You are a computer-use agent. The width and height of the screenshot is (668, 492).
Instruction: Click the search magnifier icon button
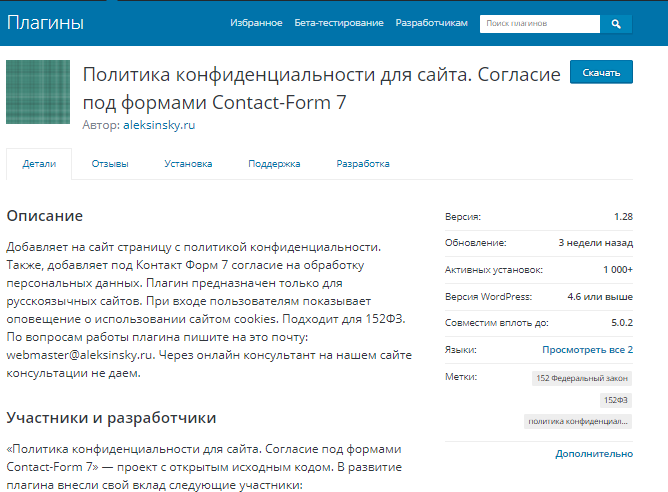click(x=616, y=24)
